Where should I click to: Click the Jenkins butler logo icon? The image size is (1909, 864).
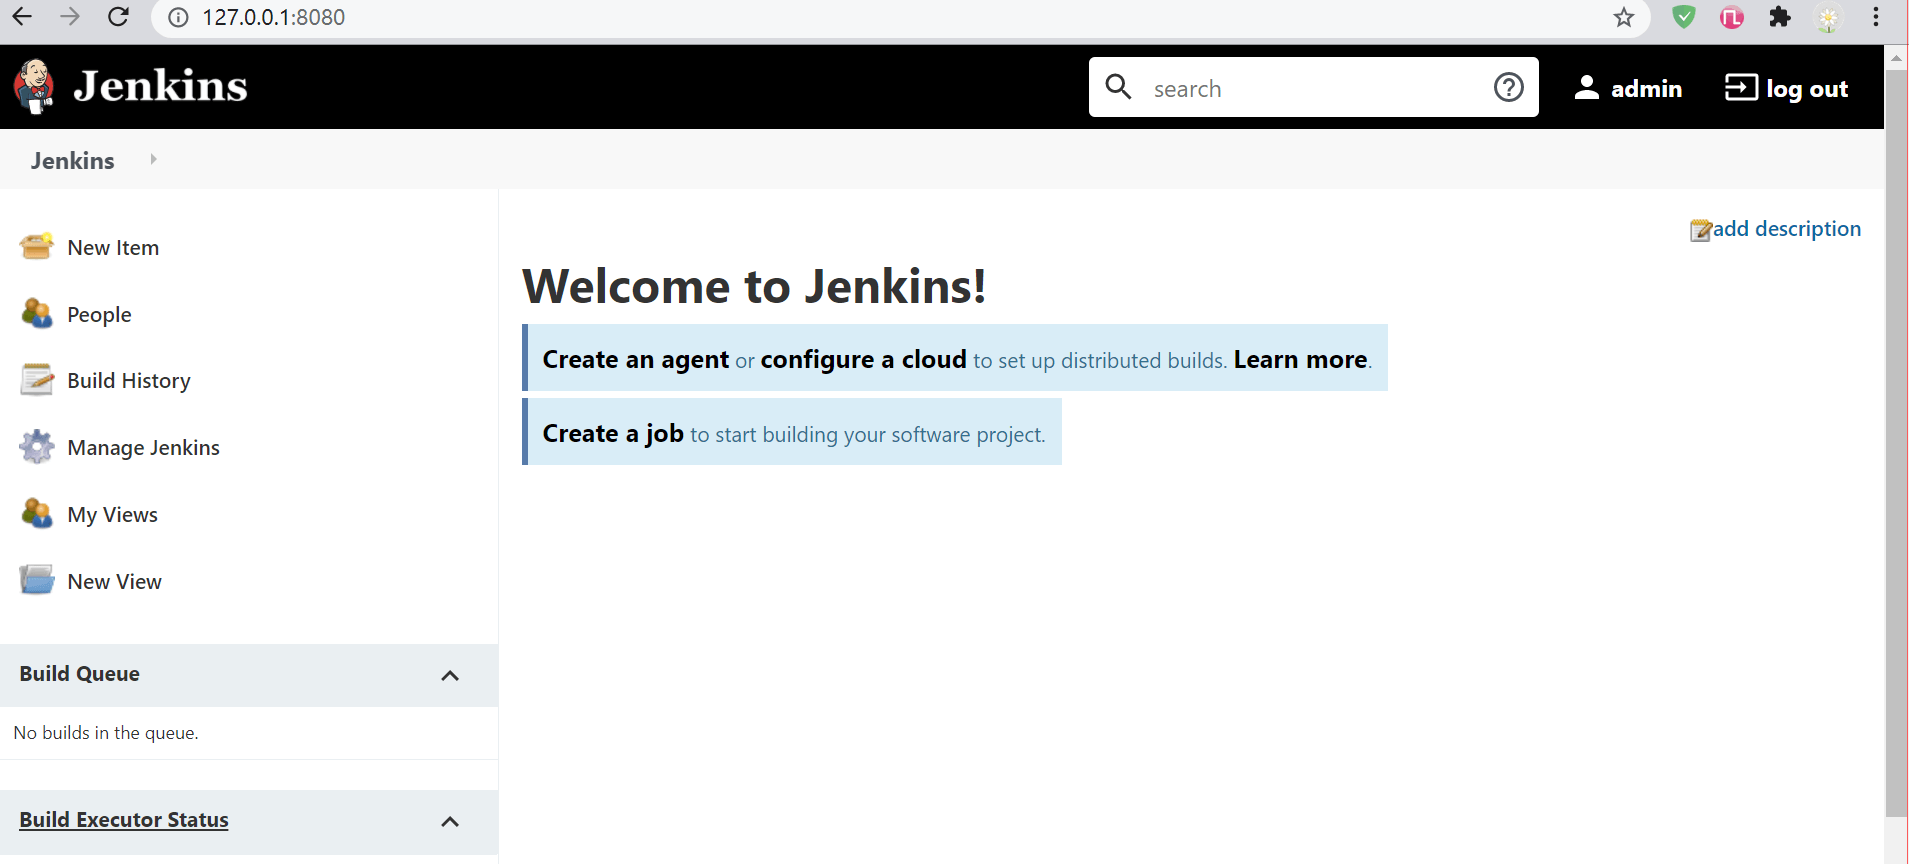[x=34, y=86]
